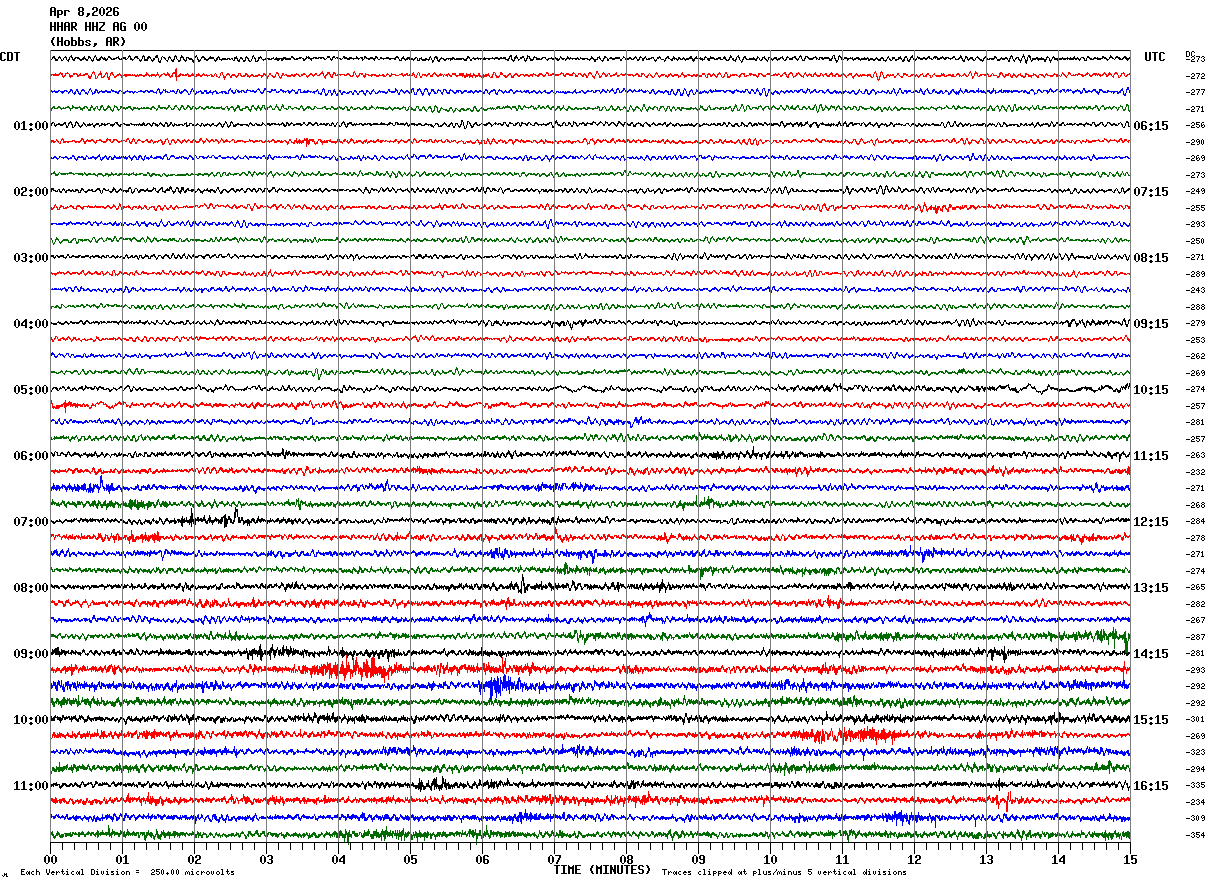Image resolution: width=1210 pixels, height=886 pixels.
Task: Click the DC offset value '-284'
Action: tap(1195, 522)
